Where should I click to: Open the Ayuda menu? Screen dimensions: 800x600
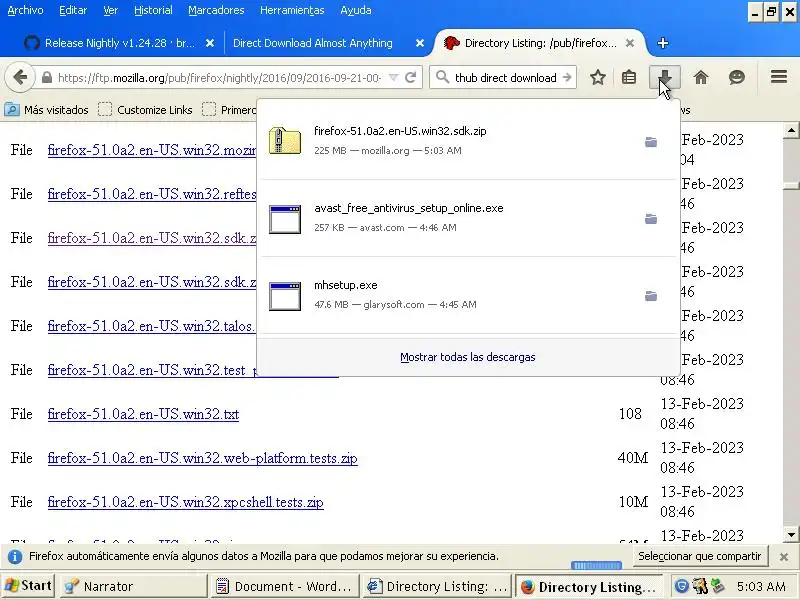pyautogui.click(x=356, y=10)
